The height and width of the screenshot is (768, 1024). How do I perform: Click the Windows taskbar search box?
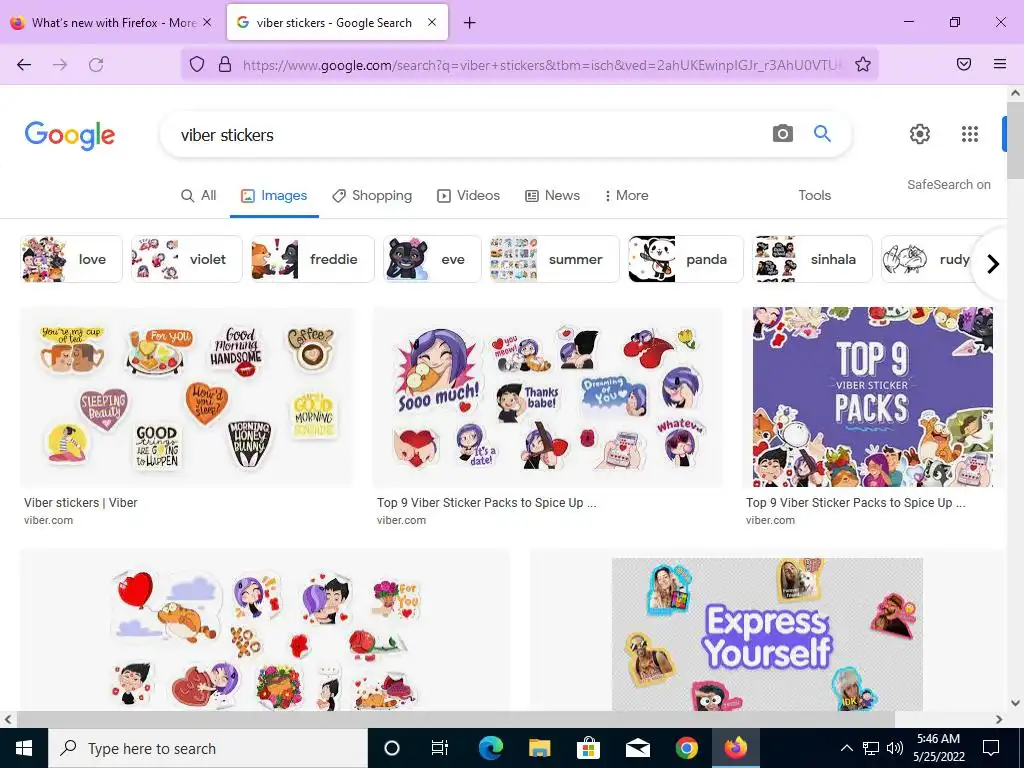click(208, 748)
